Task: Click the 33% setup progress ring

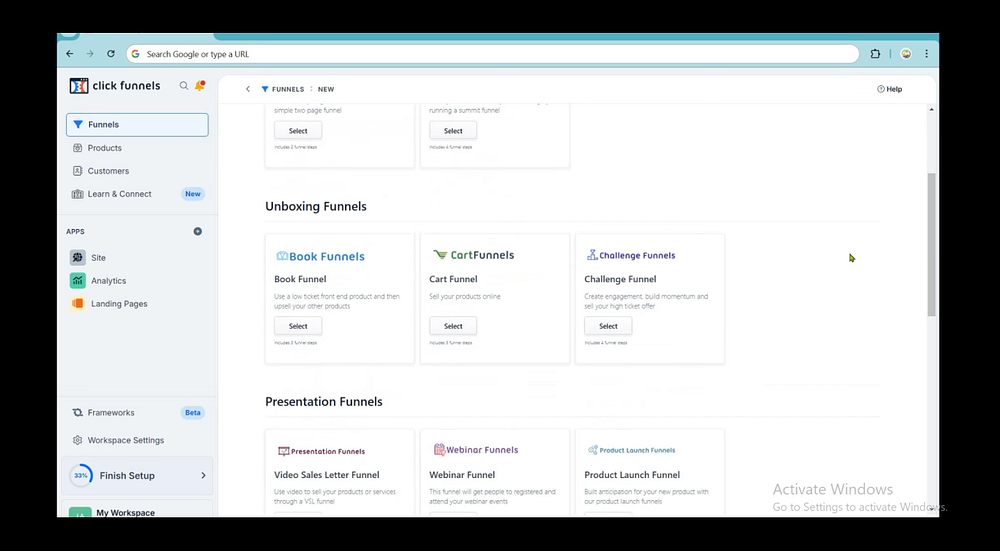Action: pyautogui.click(x=81, y=476)
